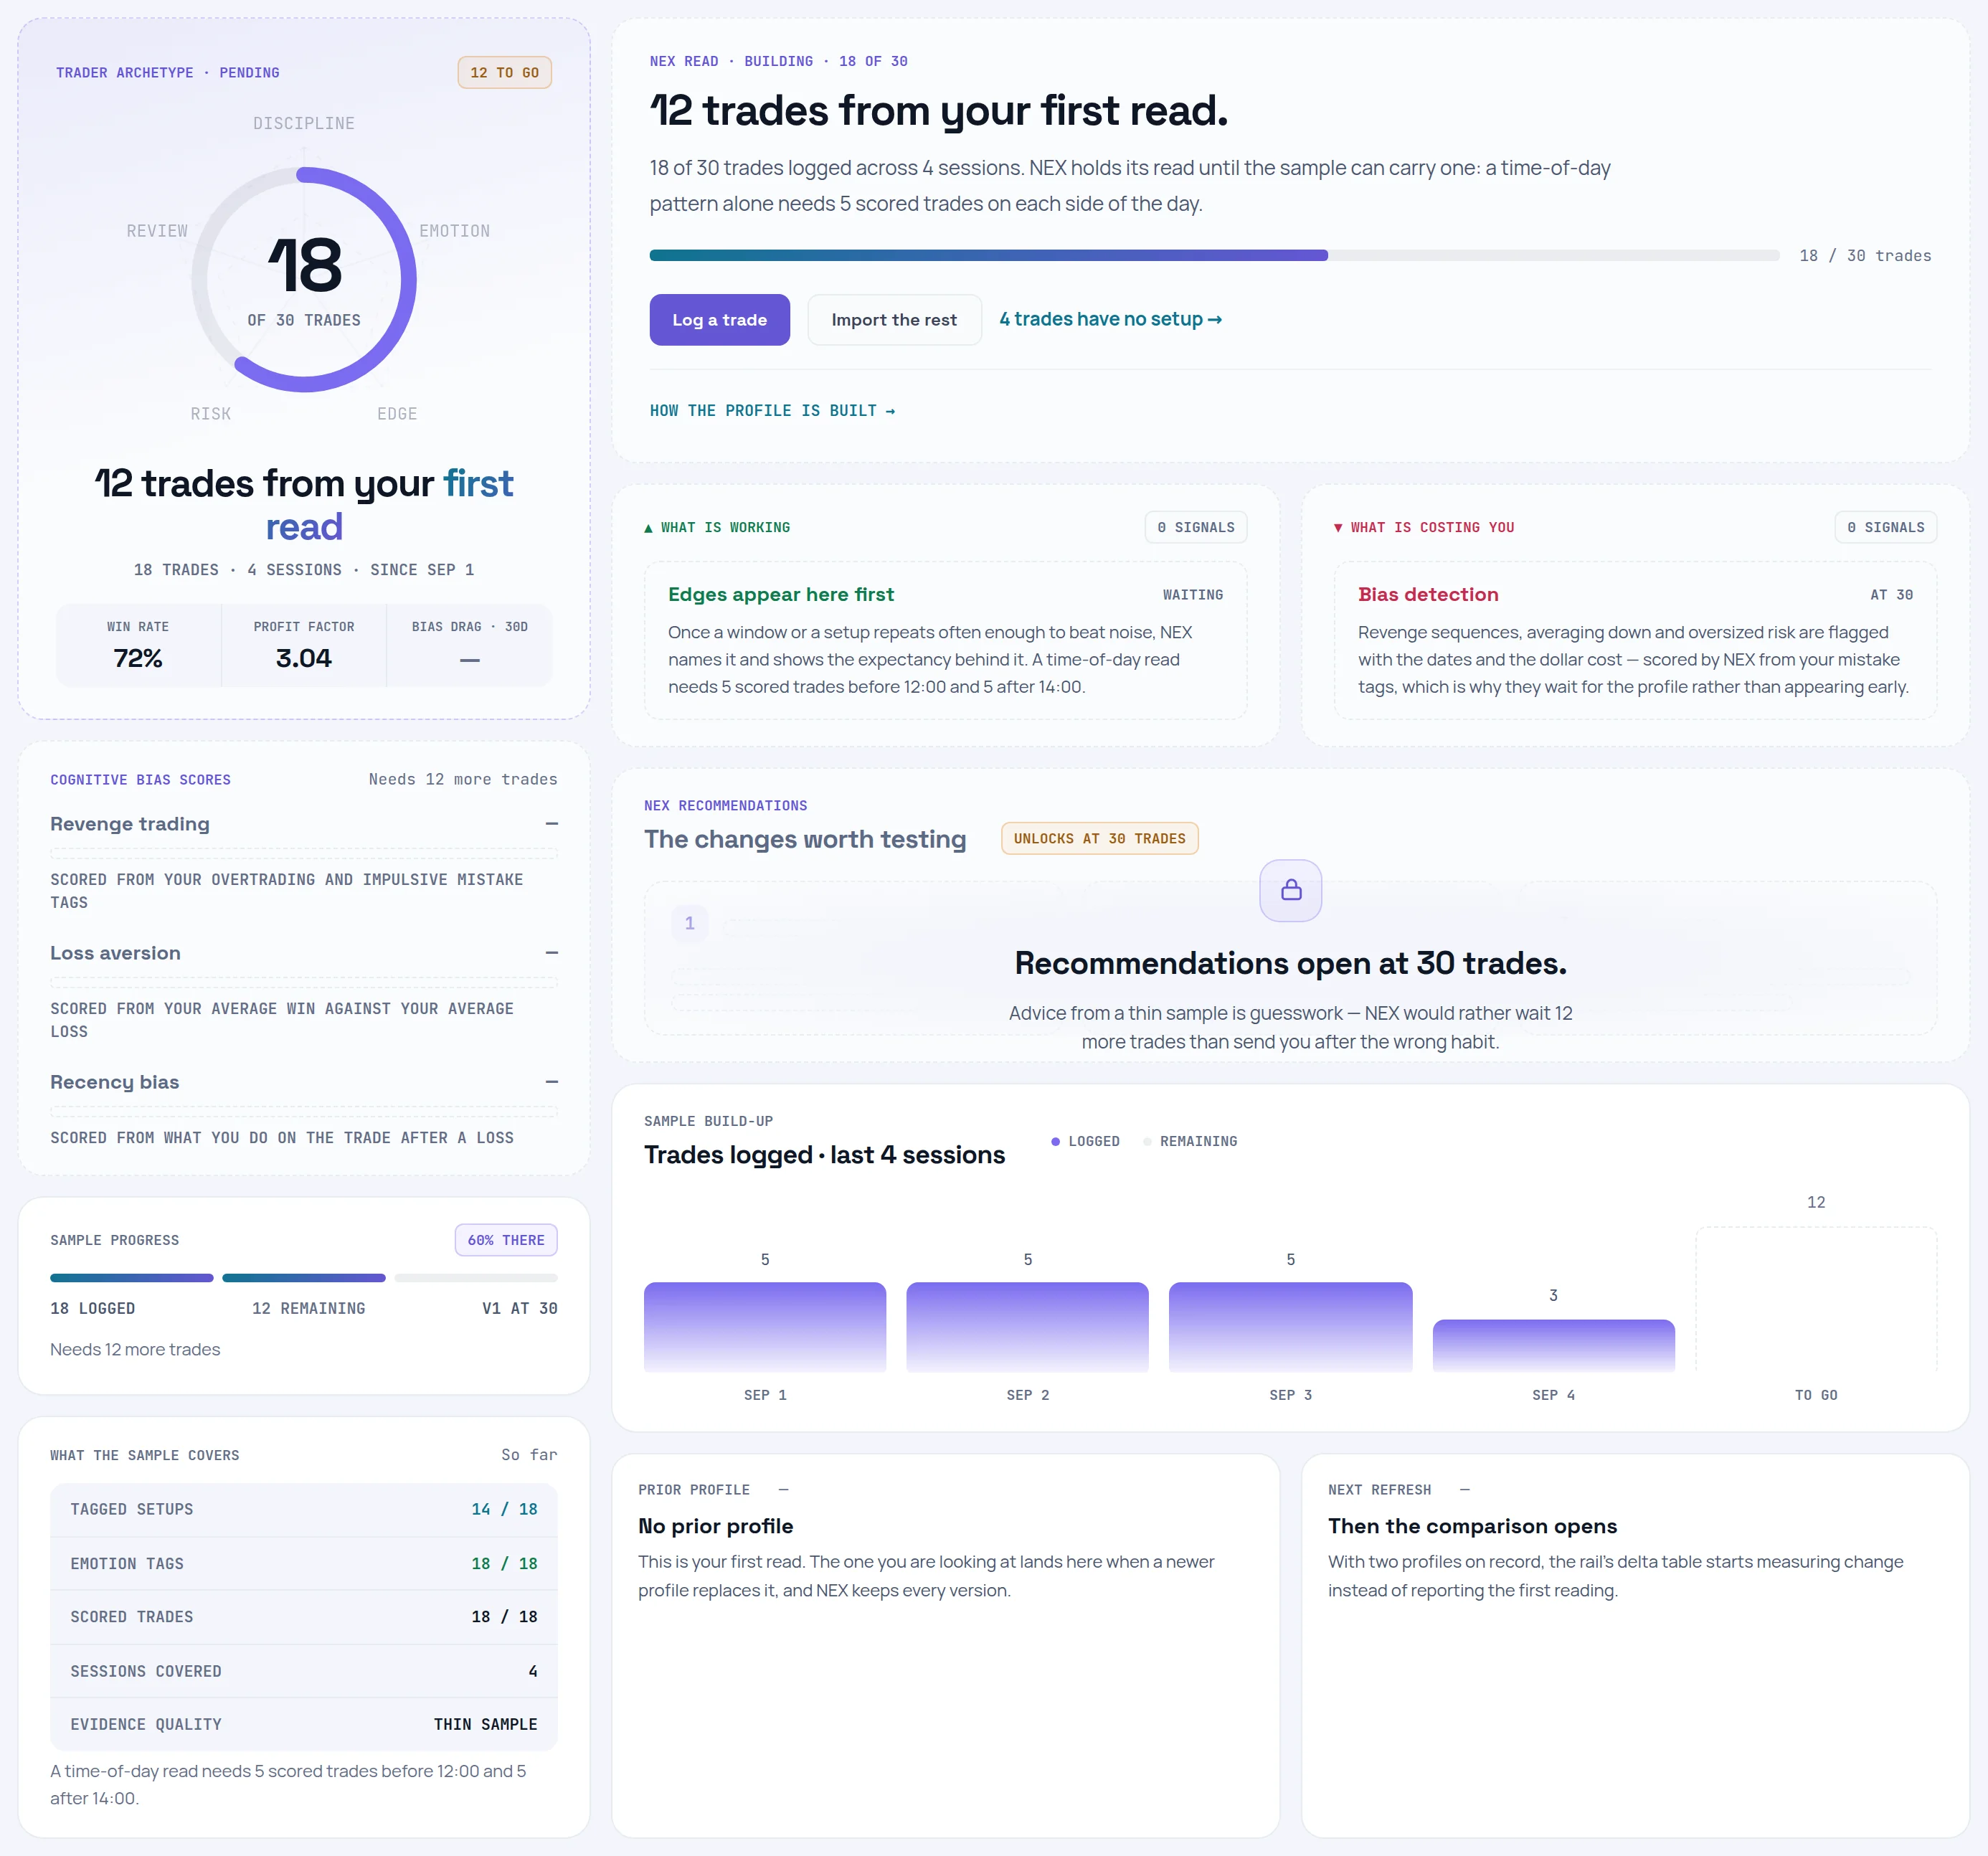Click the Bias Drag 30D stat
The width and height of the screenshot is (1988, 1856).
coord(469,645)
